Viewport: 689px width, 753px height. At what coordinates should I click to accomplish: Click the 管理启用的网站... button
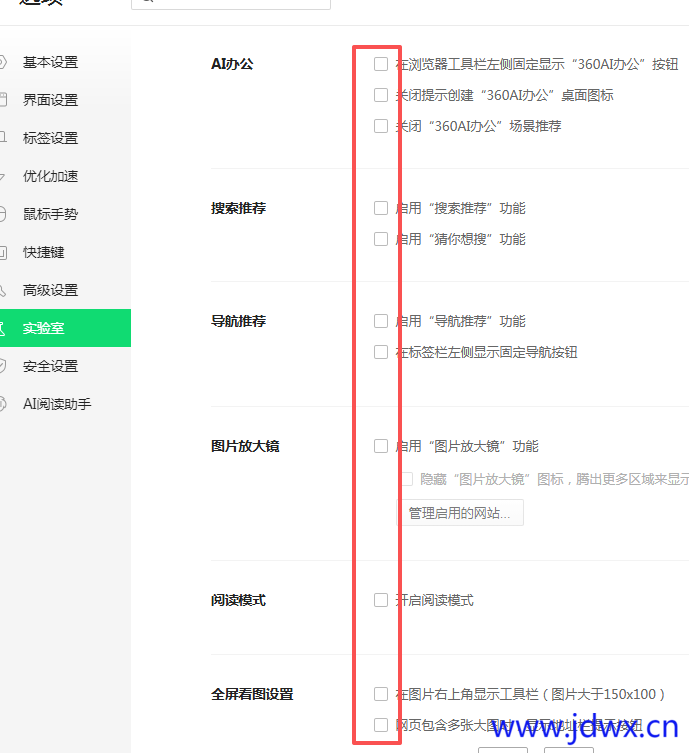[460, 513]
